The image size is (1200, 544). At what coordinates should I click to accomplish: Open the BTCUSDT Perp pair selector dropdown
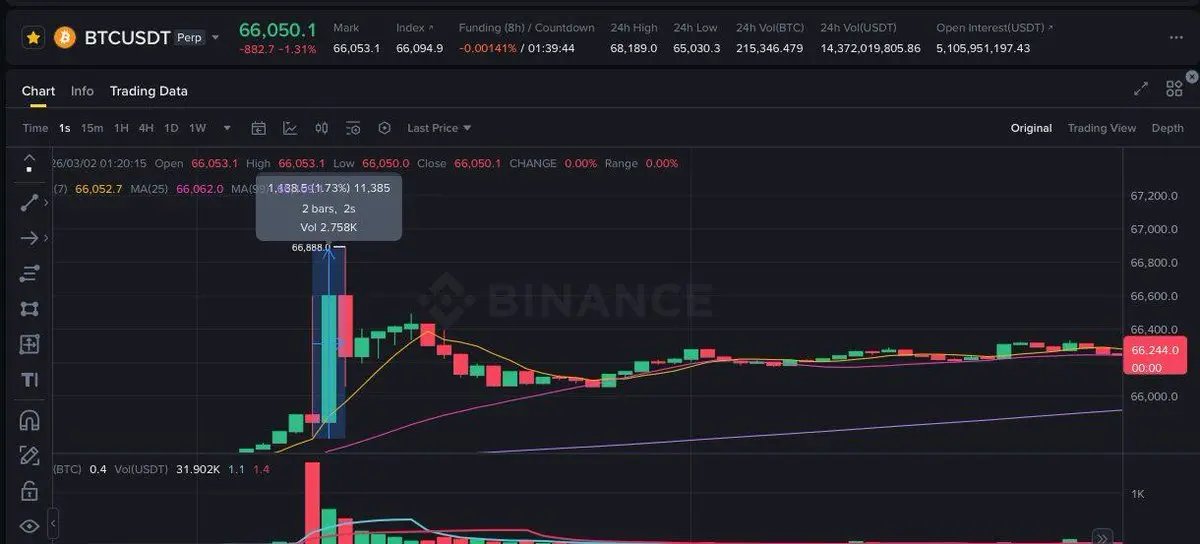[x=215, y=38]
